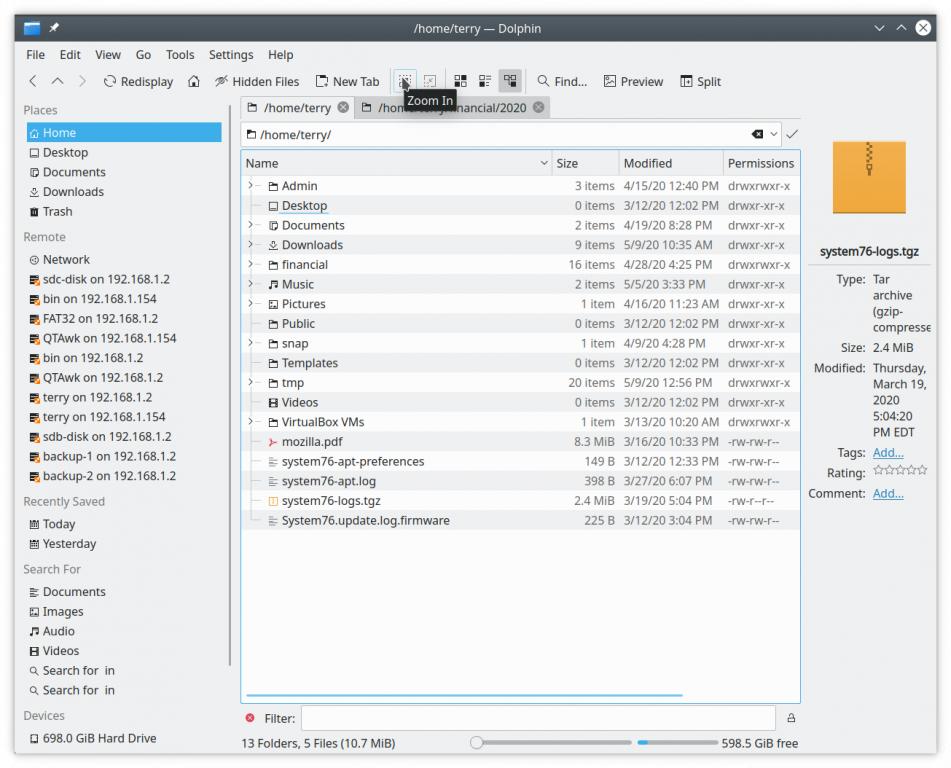Click the Home toolbar icon

[x=194, y=82]
